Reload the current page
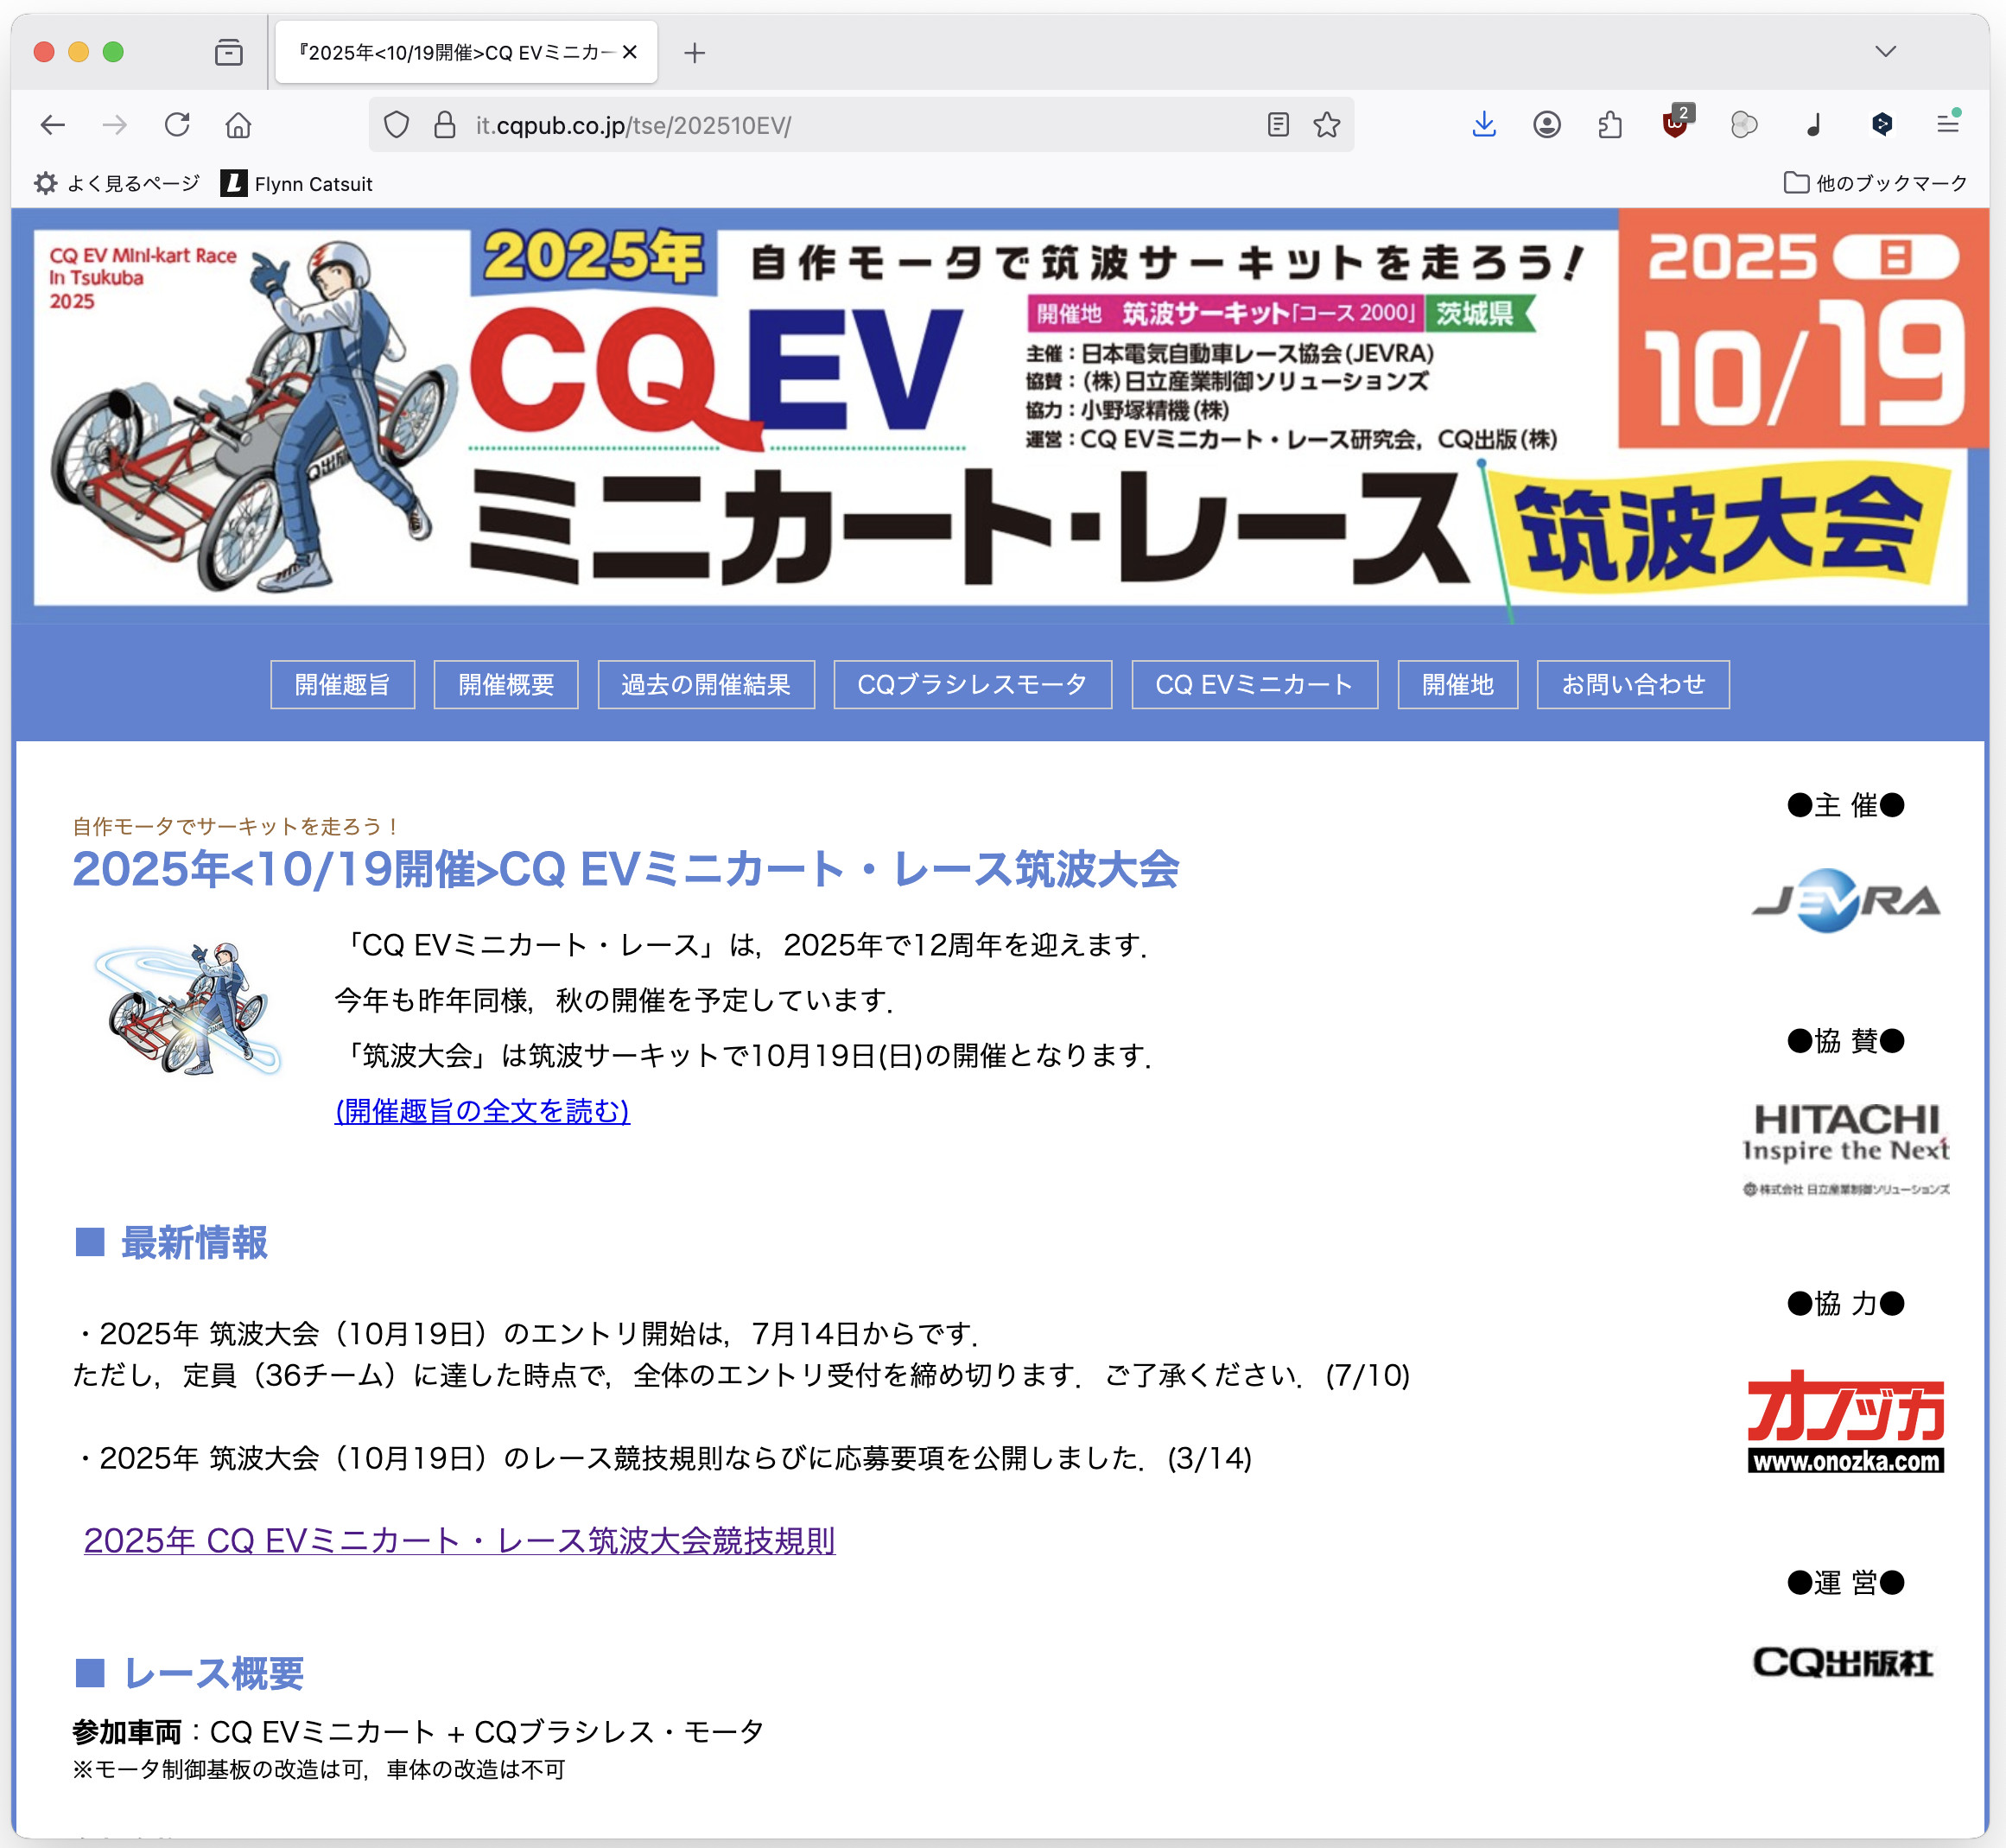 (x=177, y=124)
